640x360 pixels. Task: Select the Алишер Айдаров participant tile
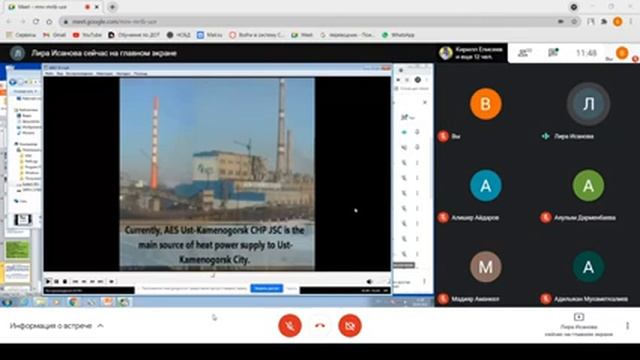pos(485,193)
